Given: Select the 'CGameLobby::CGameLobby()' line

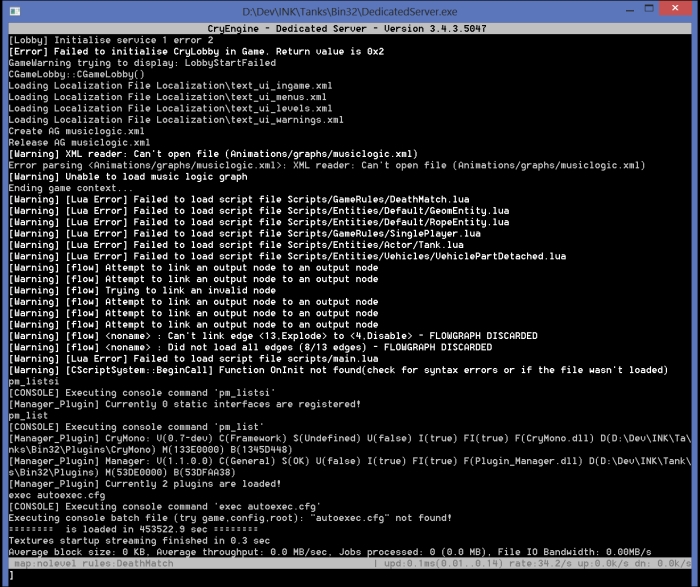Looking at the screenshot, I should [x=76, y=74].
